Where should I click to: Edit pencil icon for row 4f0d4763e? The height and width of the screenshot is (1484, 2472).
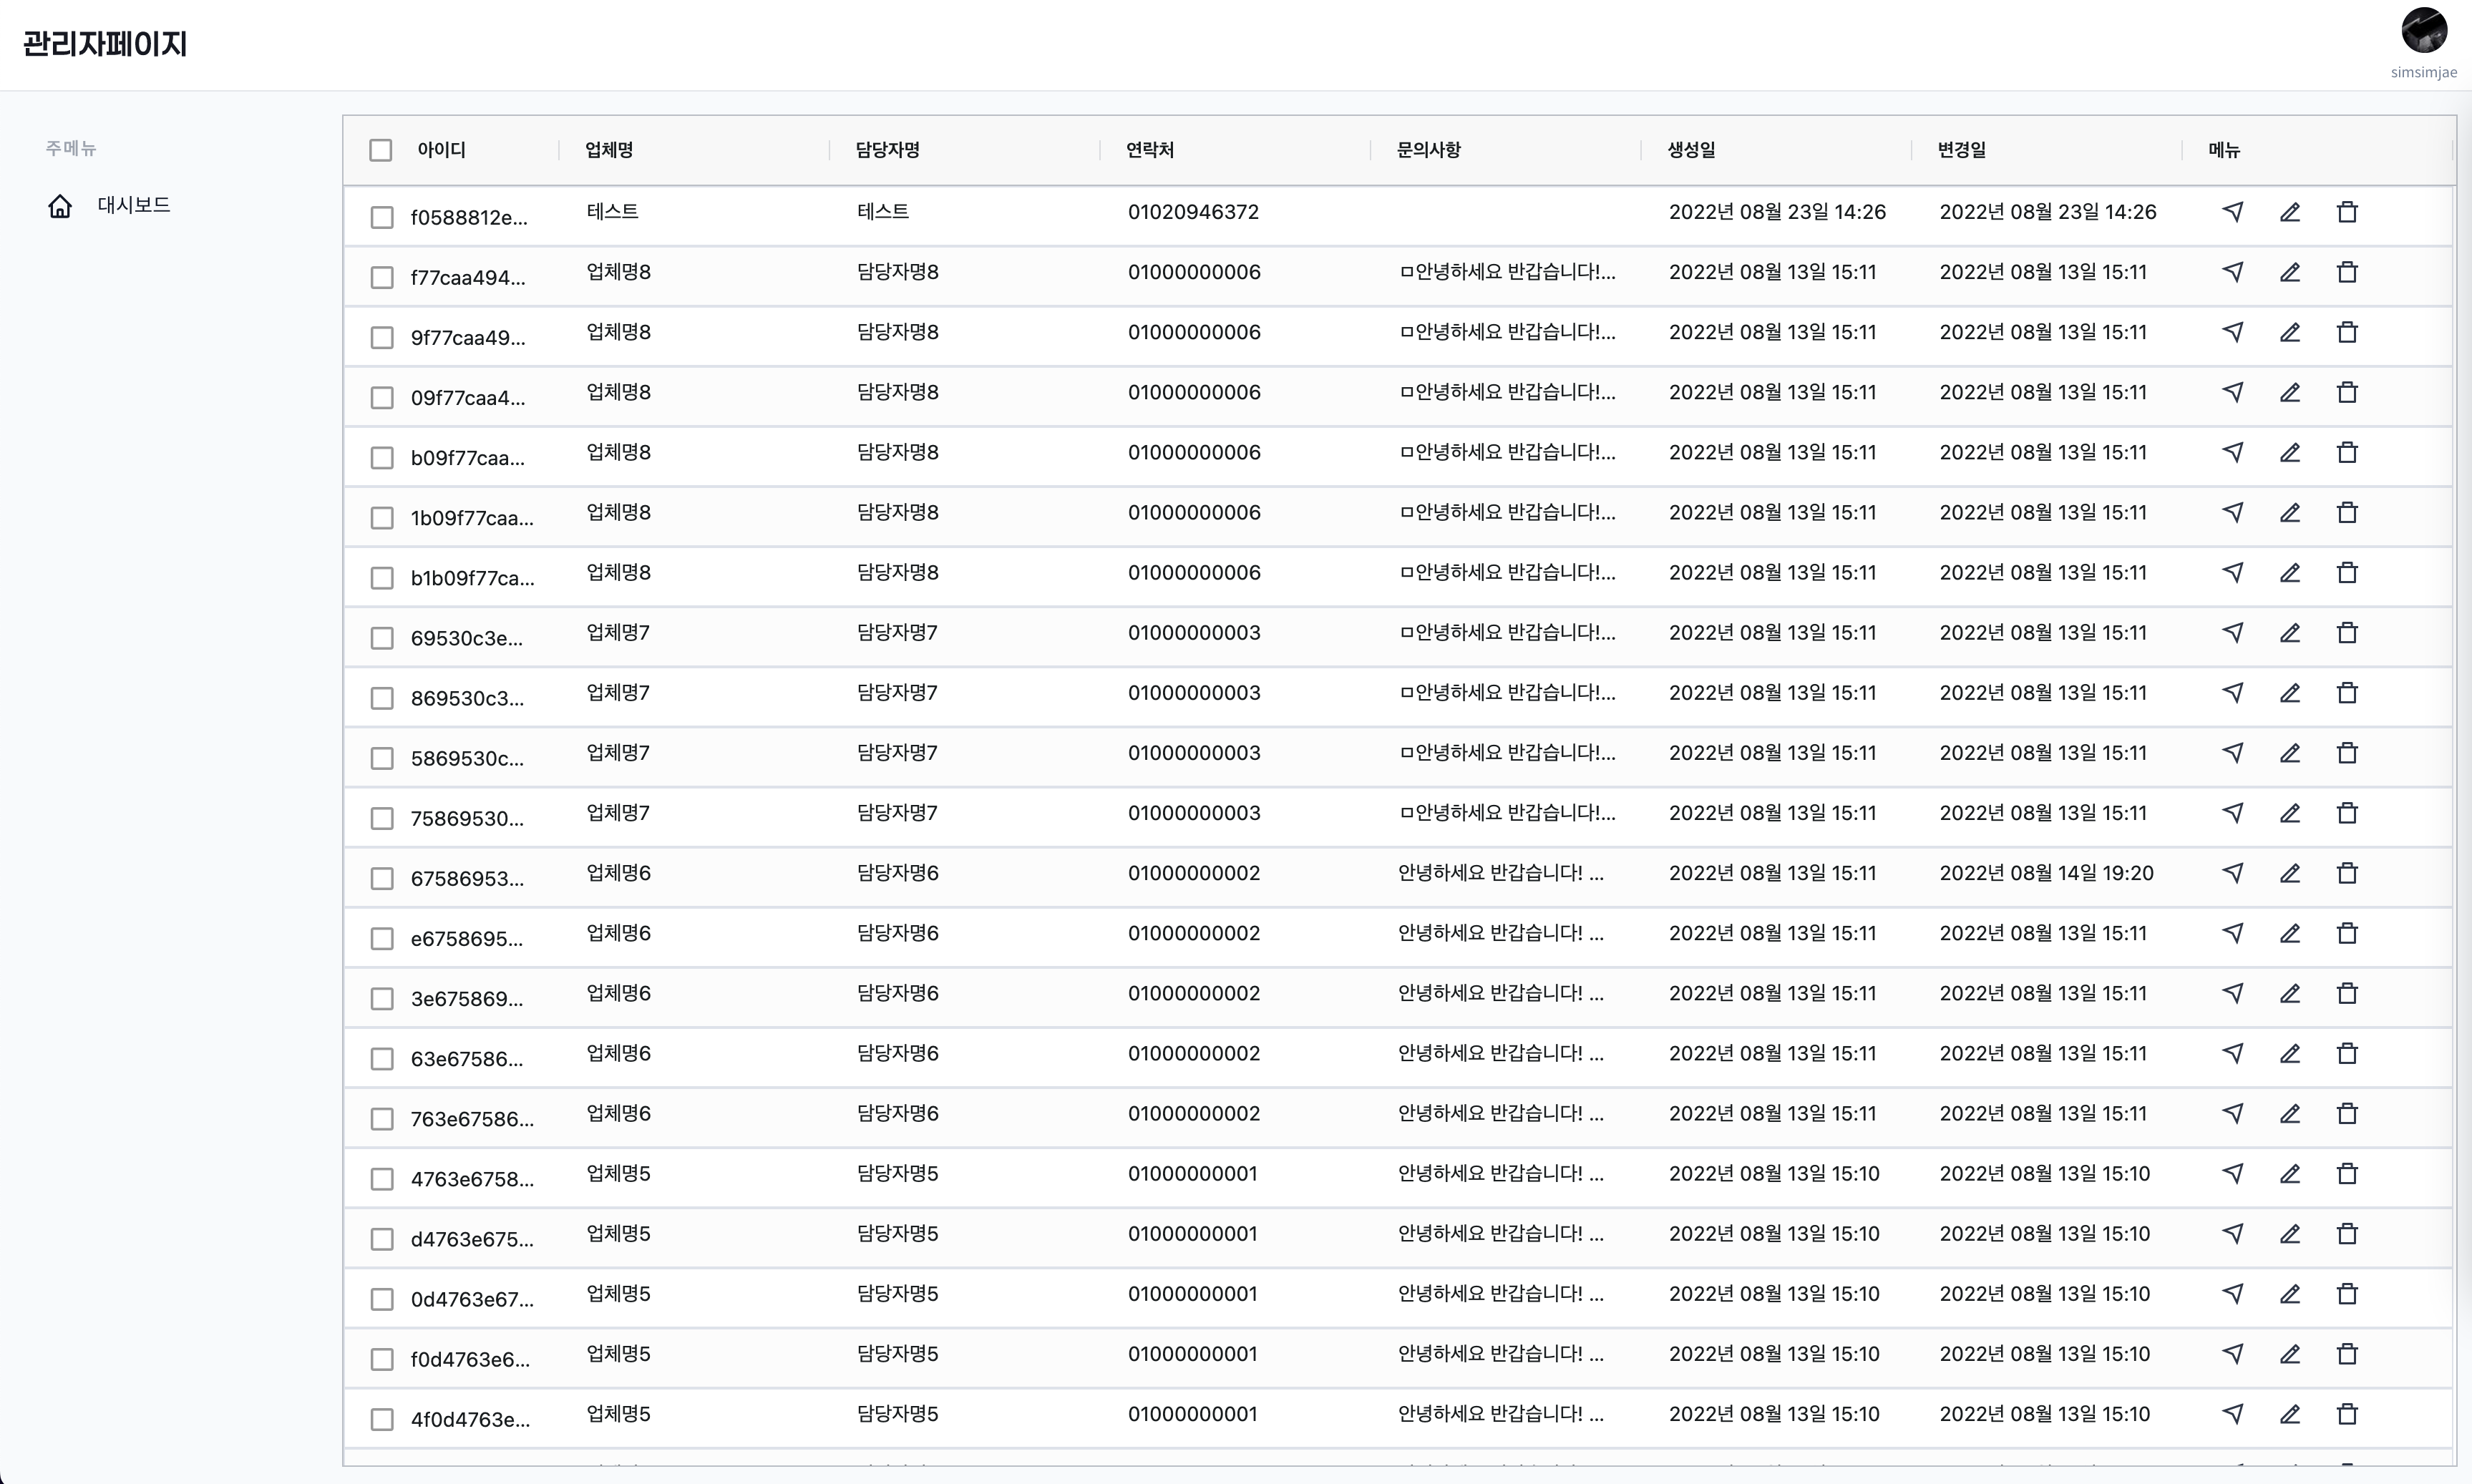(2290, 1414)
